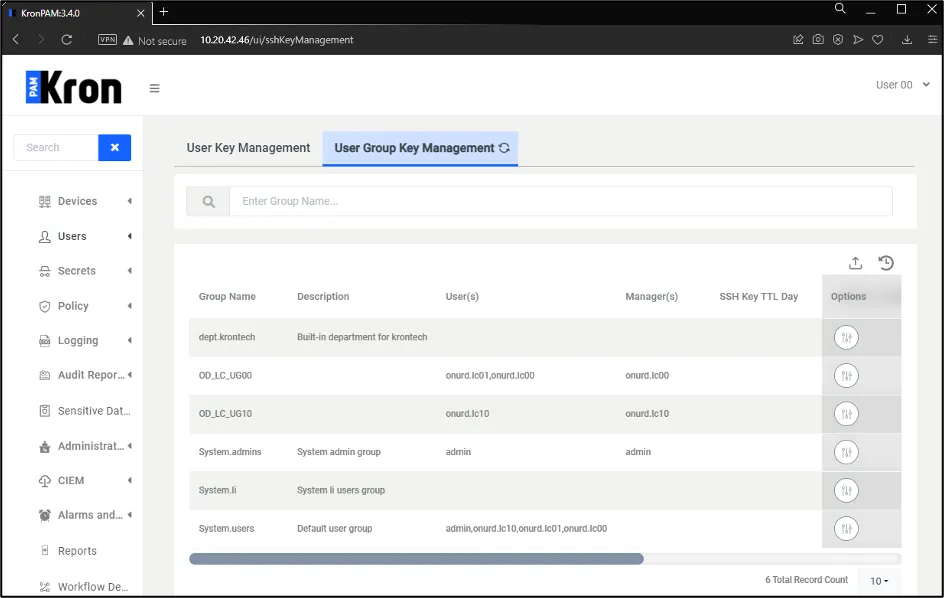This screenshot has width=944, height=598.
Task: Expand the Devices sidebar menu
Action: (x=84, y=201)
